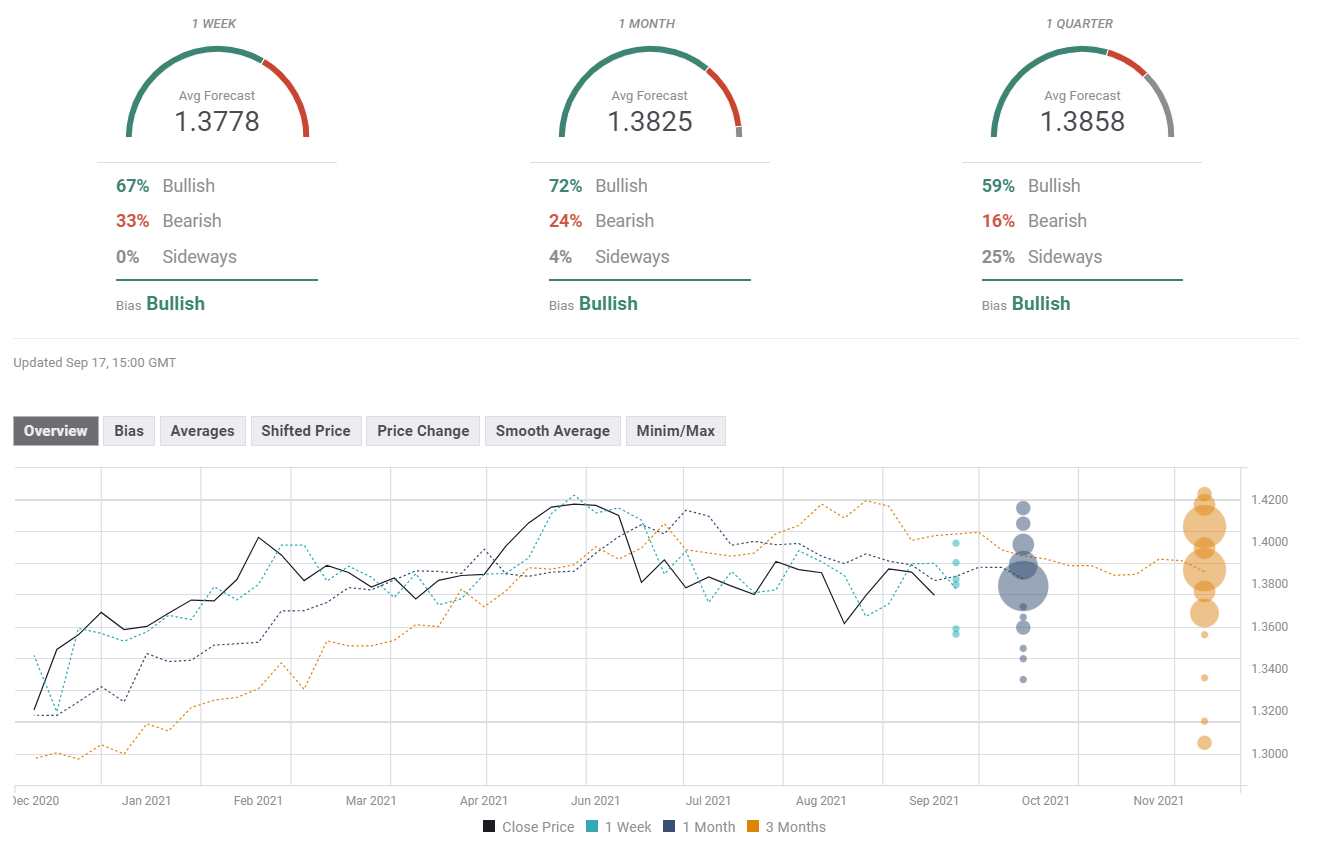
Task: Switch to the Overview tab
Action: coord(56,431)
